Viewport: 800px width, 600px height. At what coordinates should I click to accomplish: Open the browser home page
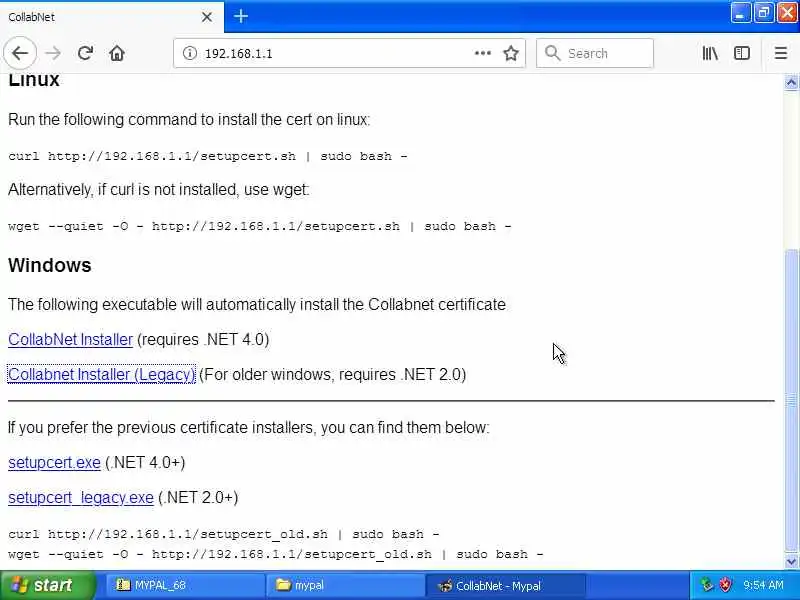click(x=117, y=53)
